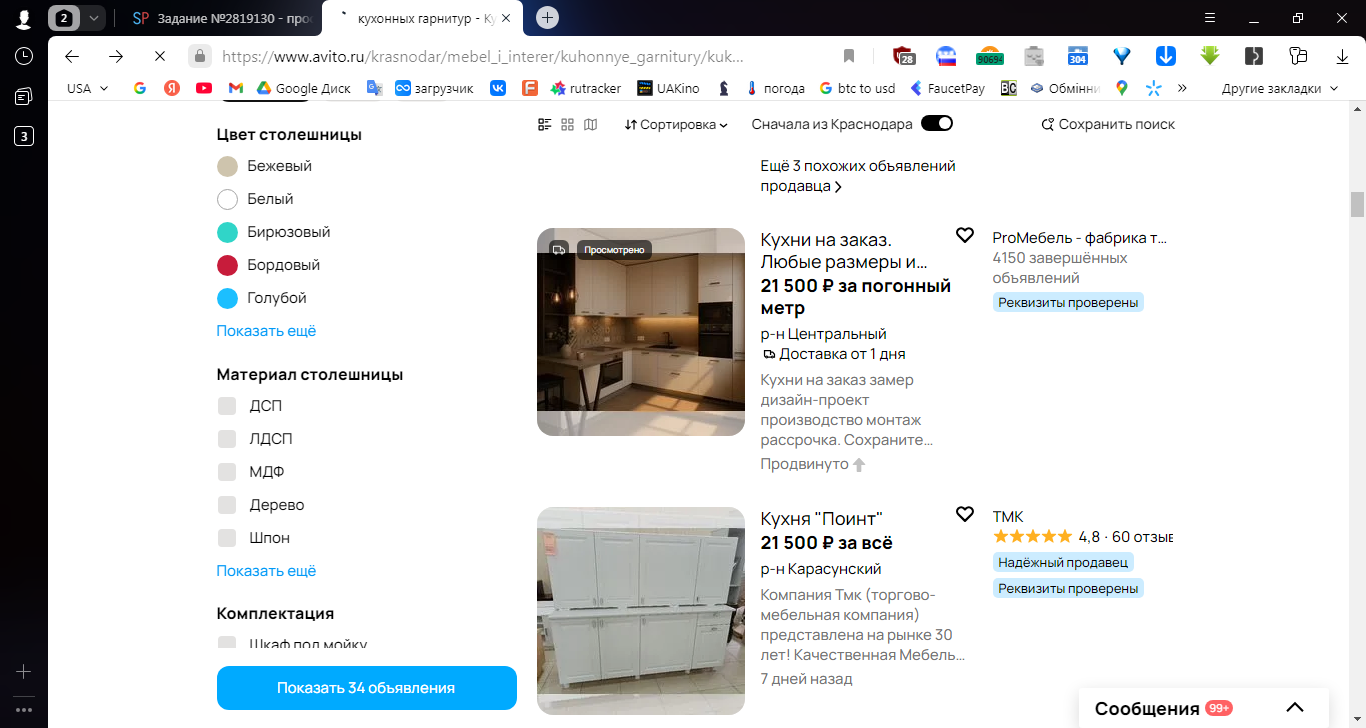Viewport: 1366px width, 728px height.
Task: Toggle 'Сначала из Краснодара' switch
Action: coord(937,124)
